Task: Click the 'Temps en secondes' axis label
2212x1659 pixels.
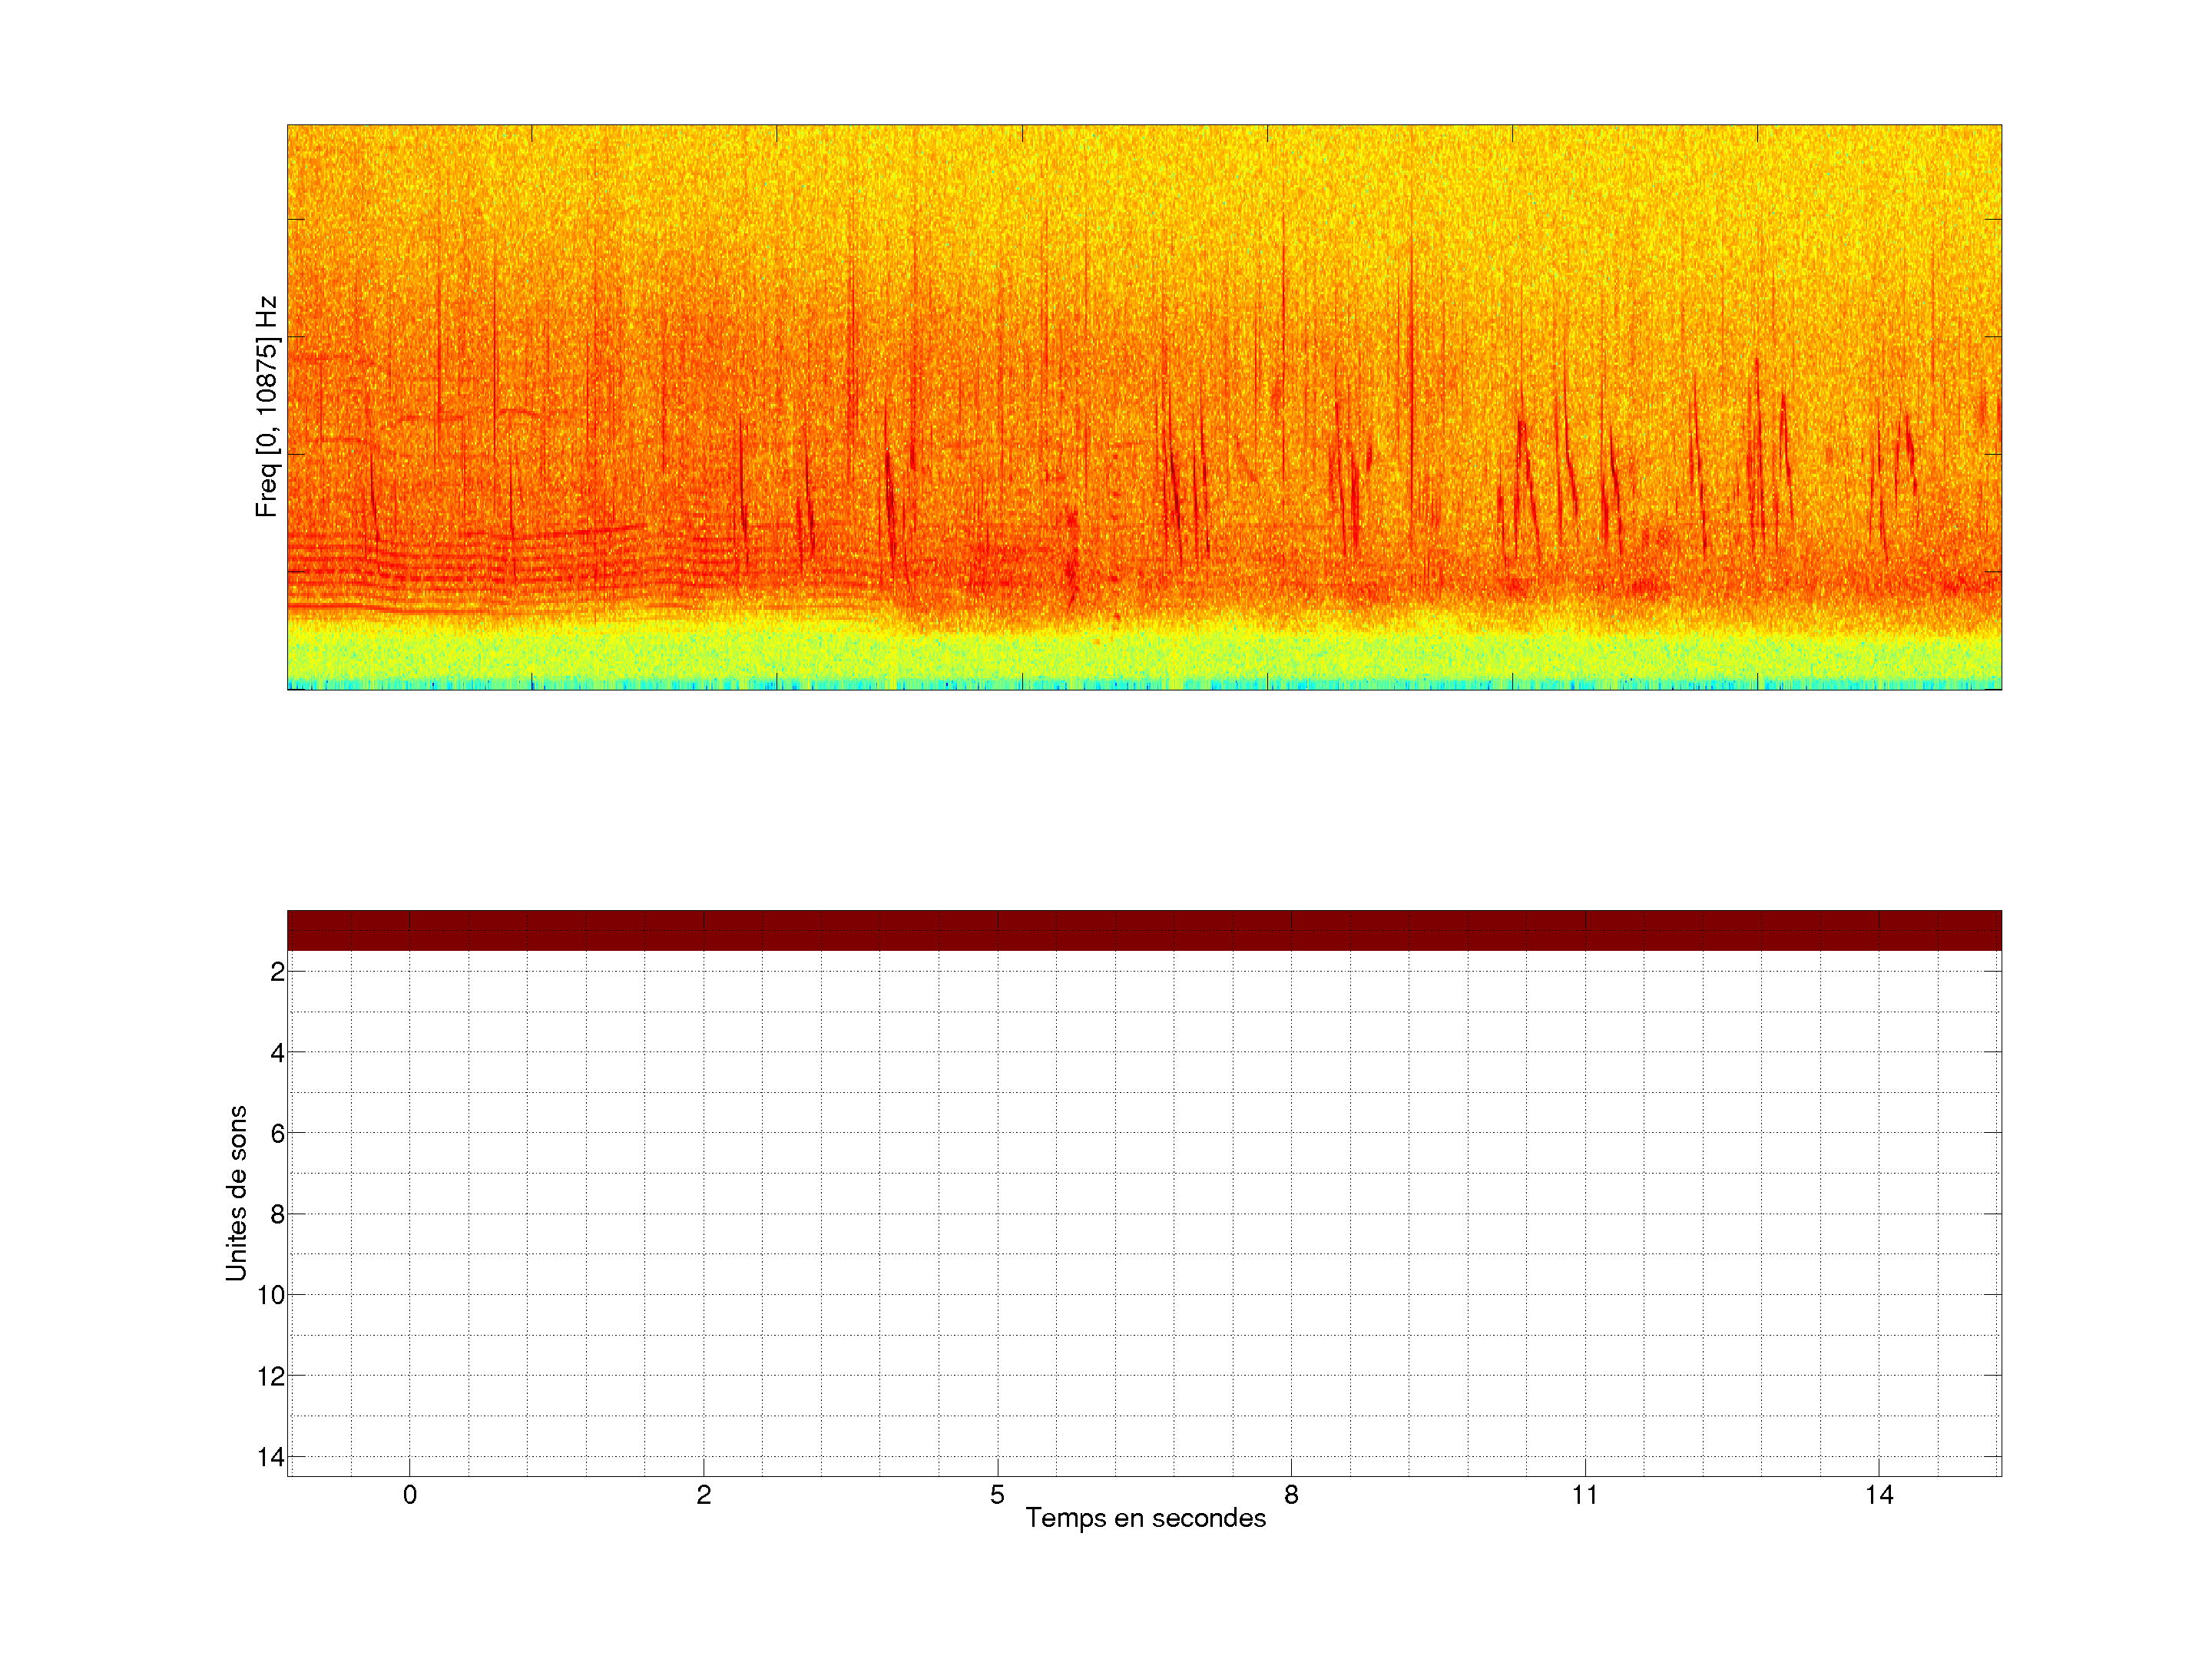Action: pos(1145,1518)
